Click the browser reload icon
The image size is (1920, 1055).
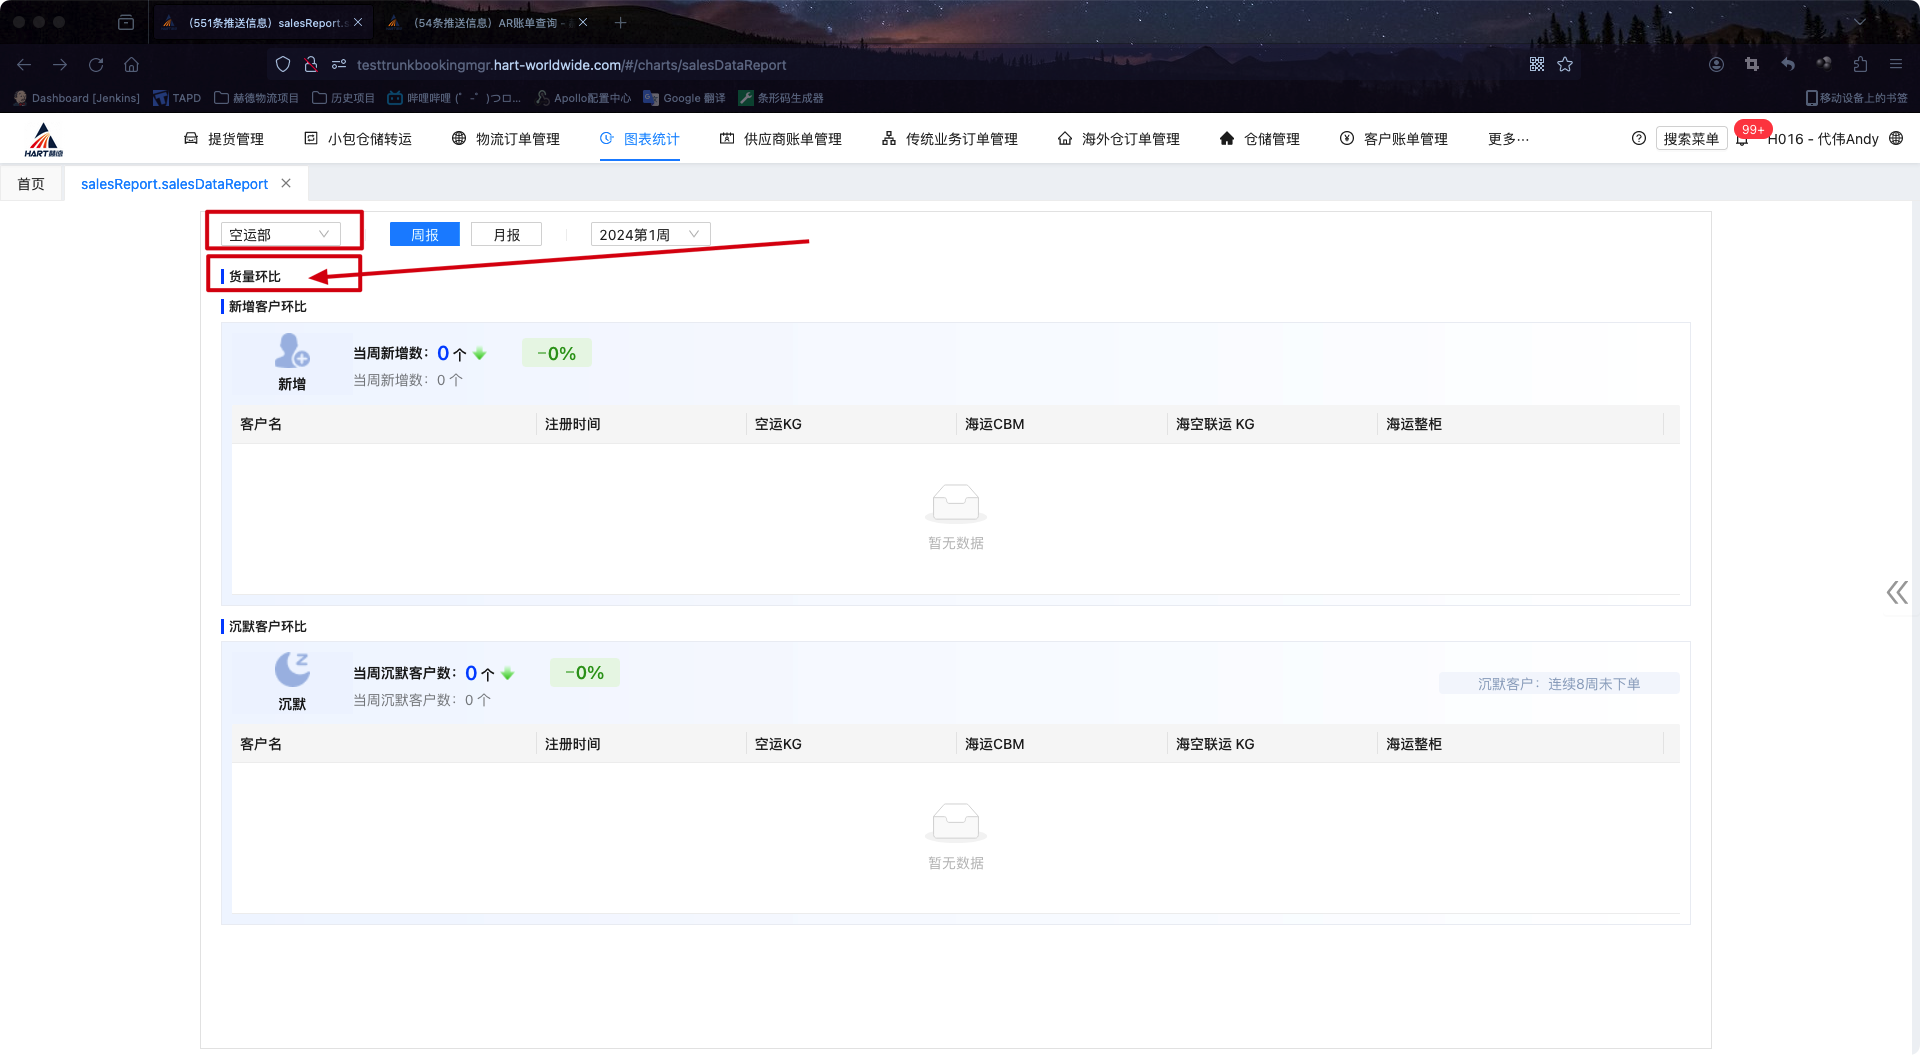coord(96,65)
